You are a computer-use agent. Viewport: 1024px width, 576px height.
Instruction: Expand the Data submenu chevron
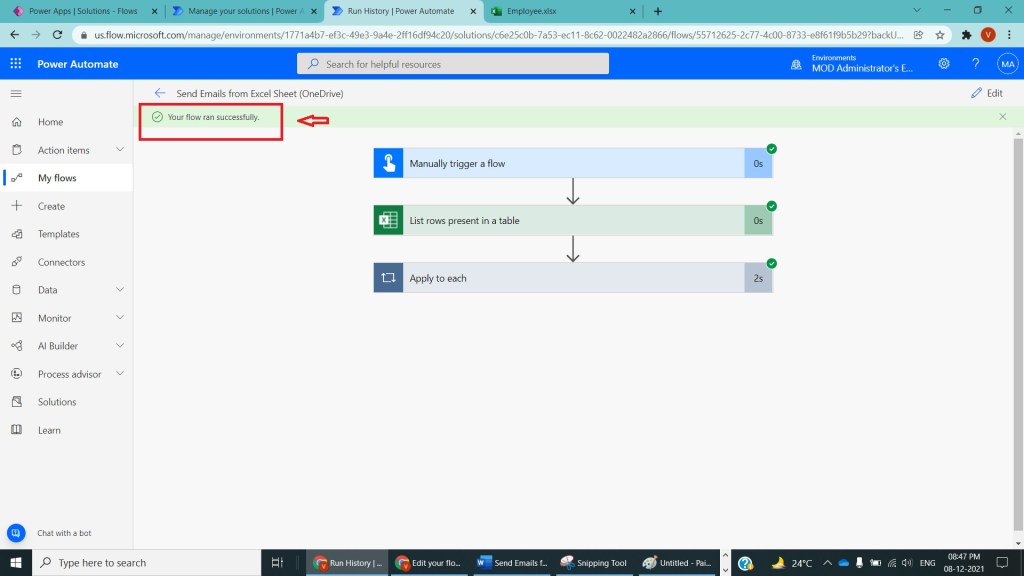click(x=120, y=290)
